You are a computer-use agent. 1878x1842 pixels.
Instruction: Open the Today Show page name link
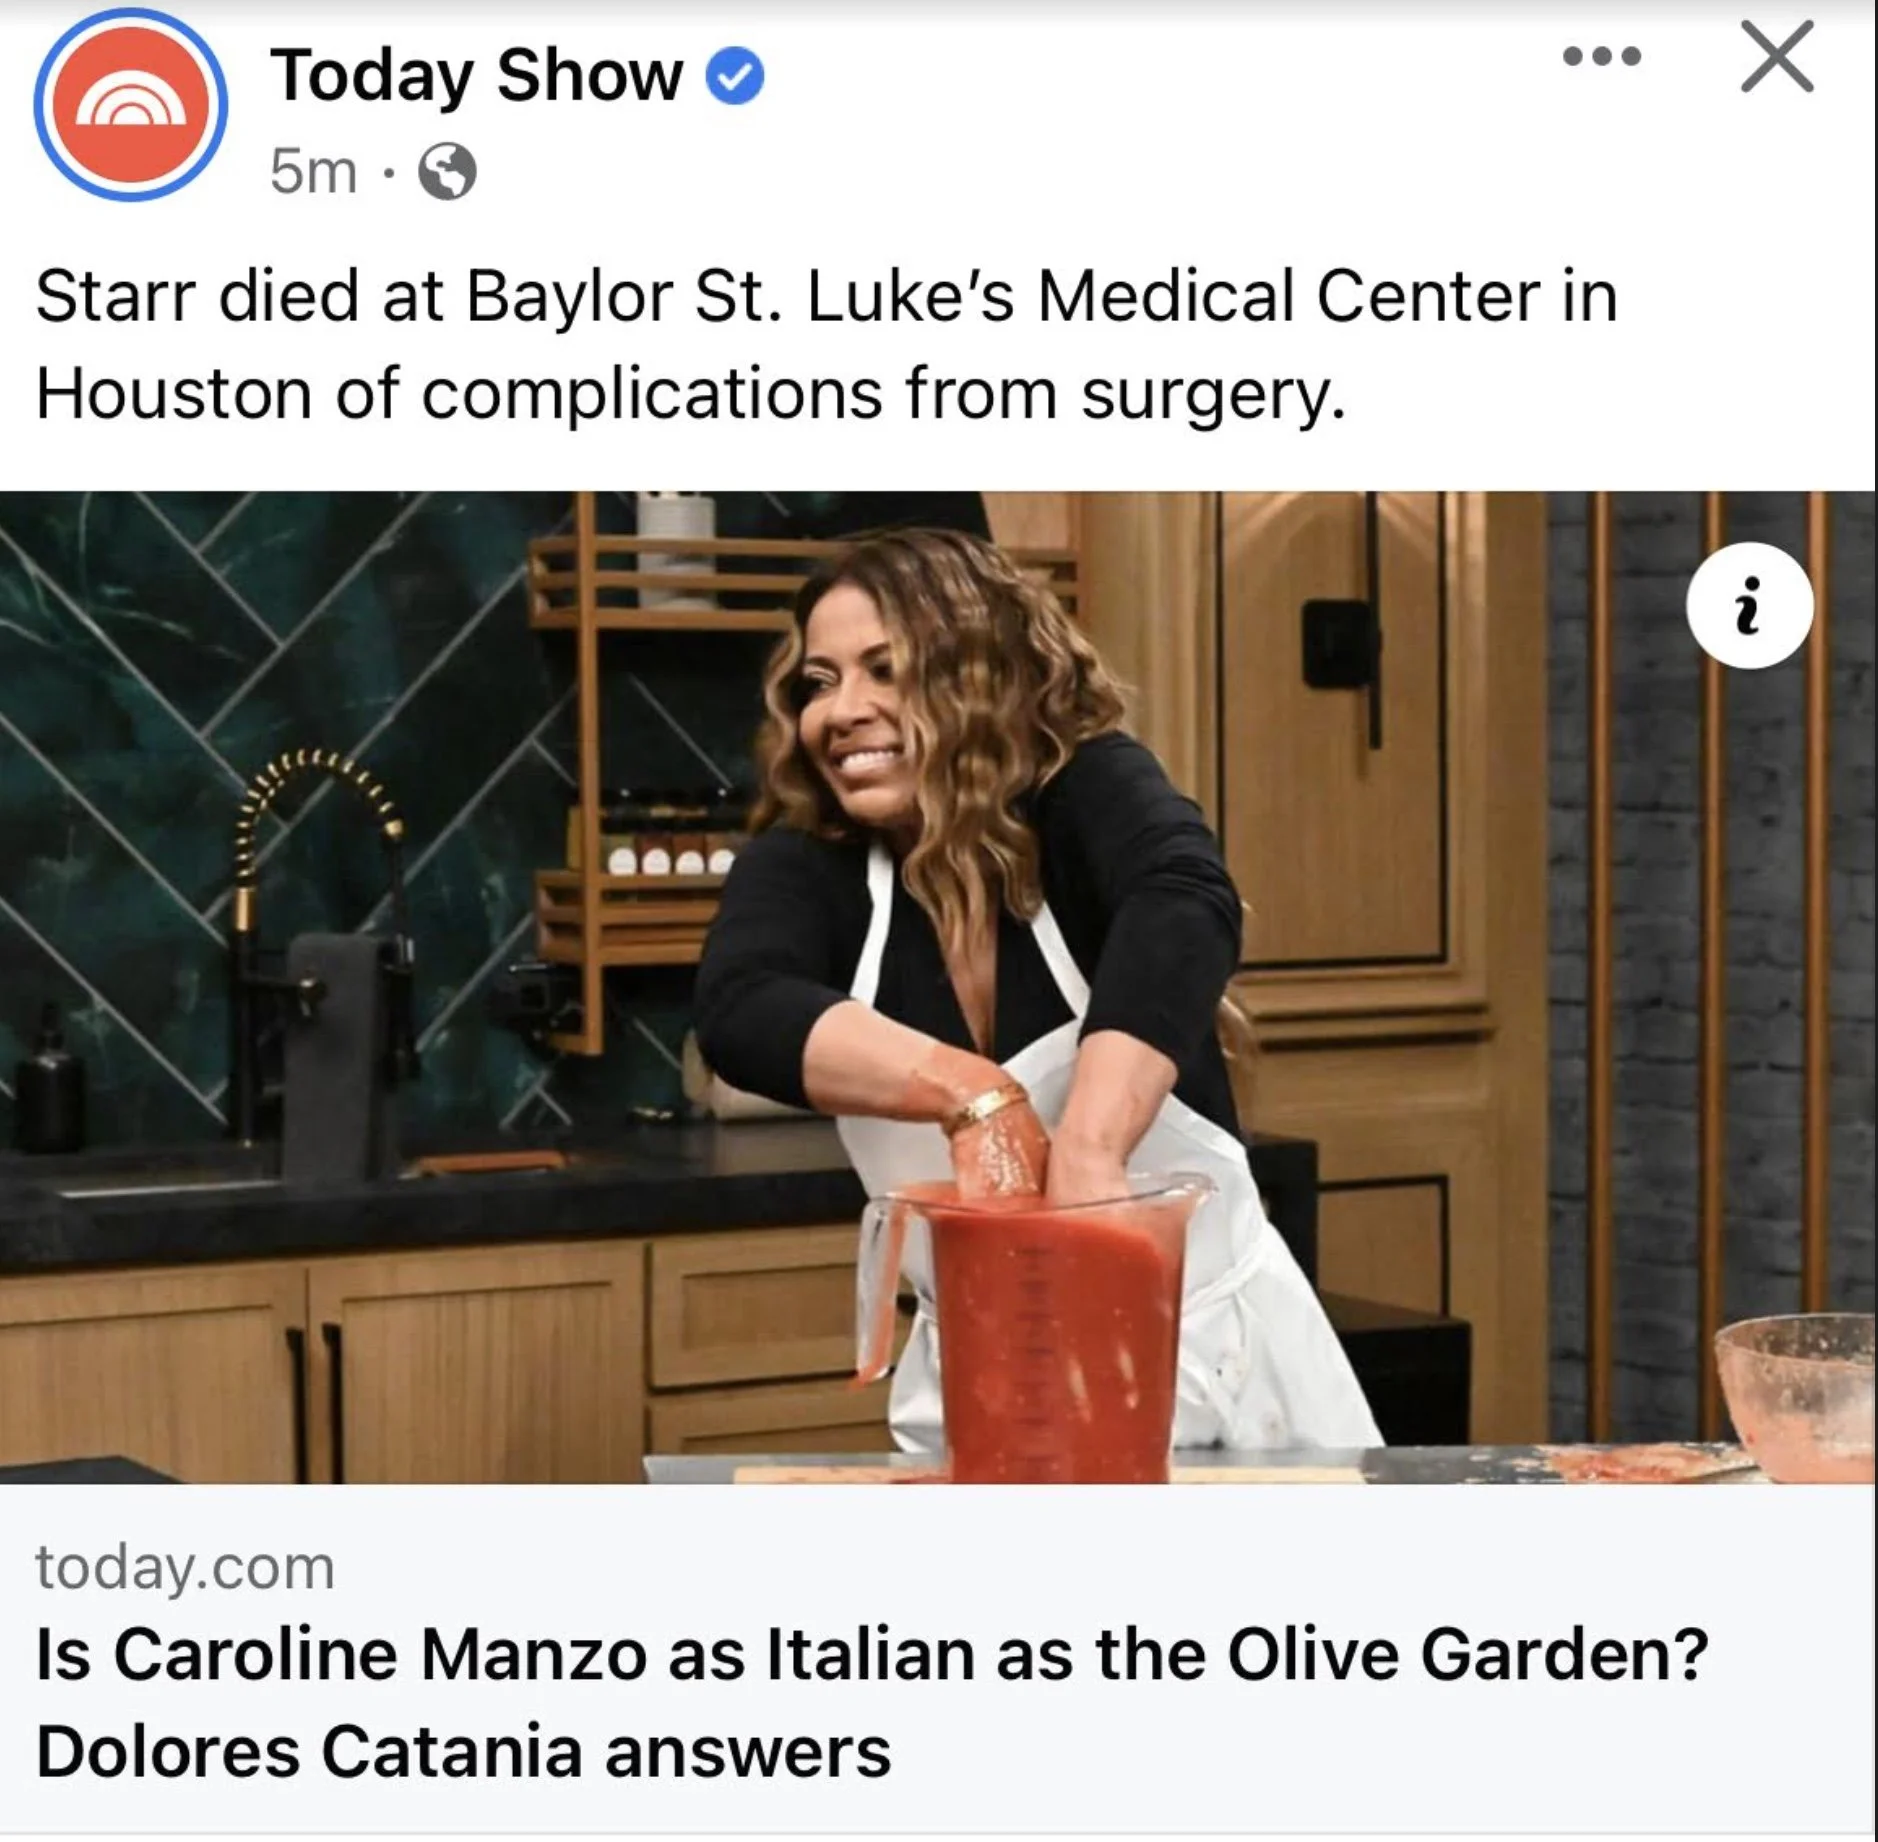[x=476, y=77]
